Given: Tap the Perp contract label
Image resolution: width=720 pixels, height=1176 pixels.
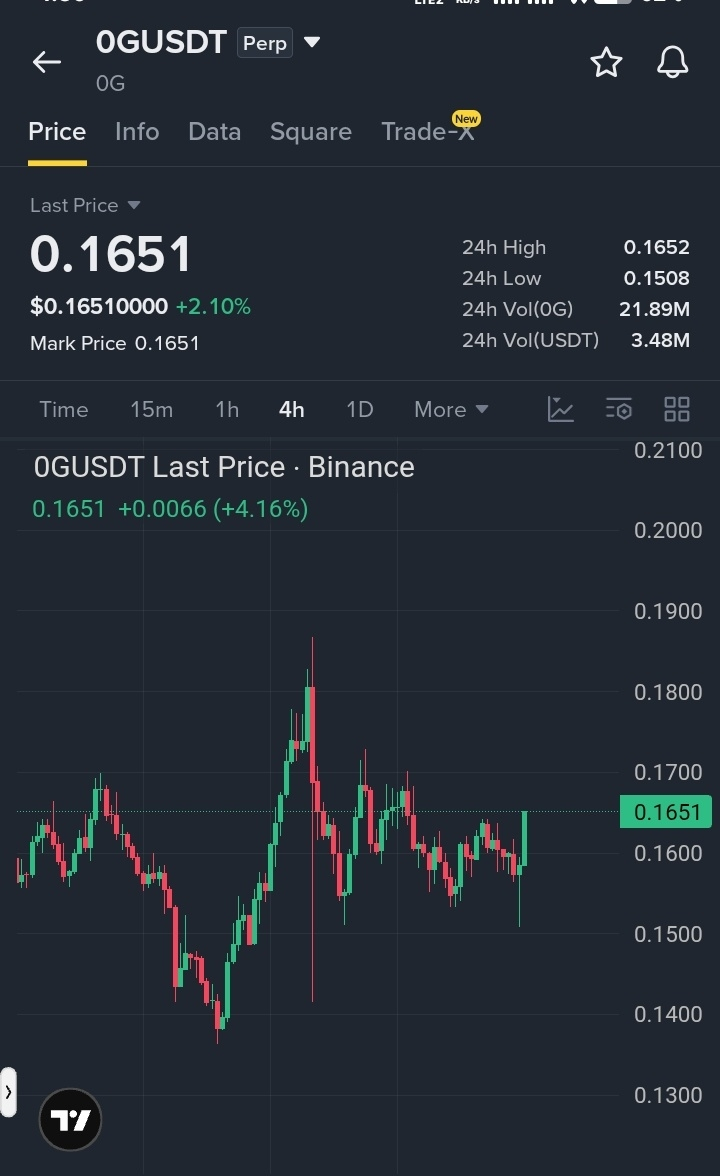Looking at the screenshot, I should [x=265, y=43].
